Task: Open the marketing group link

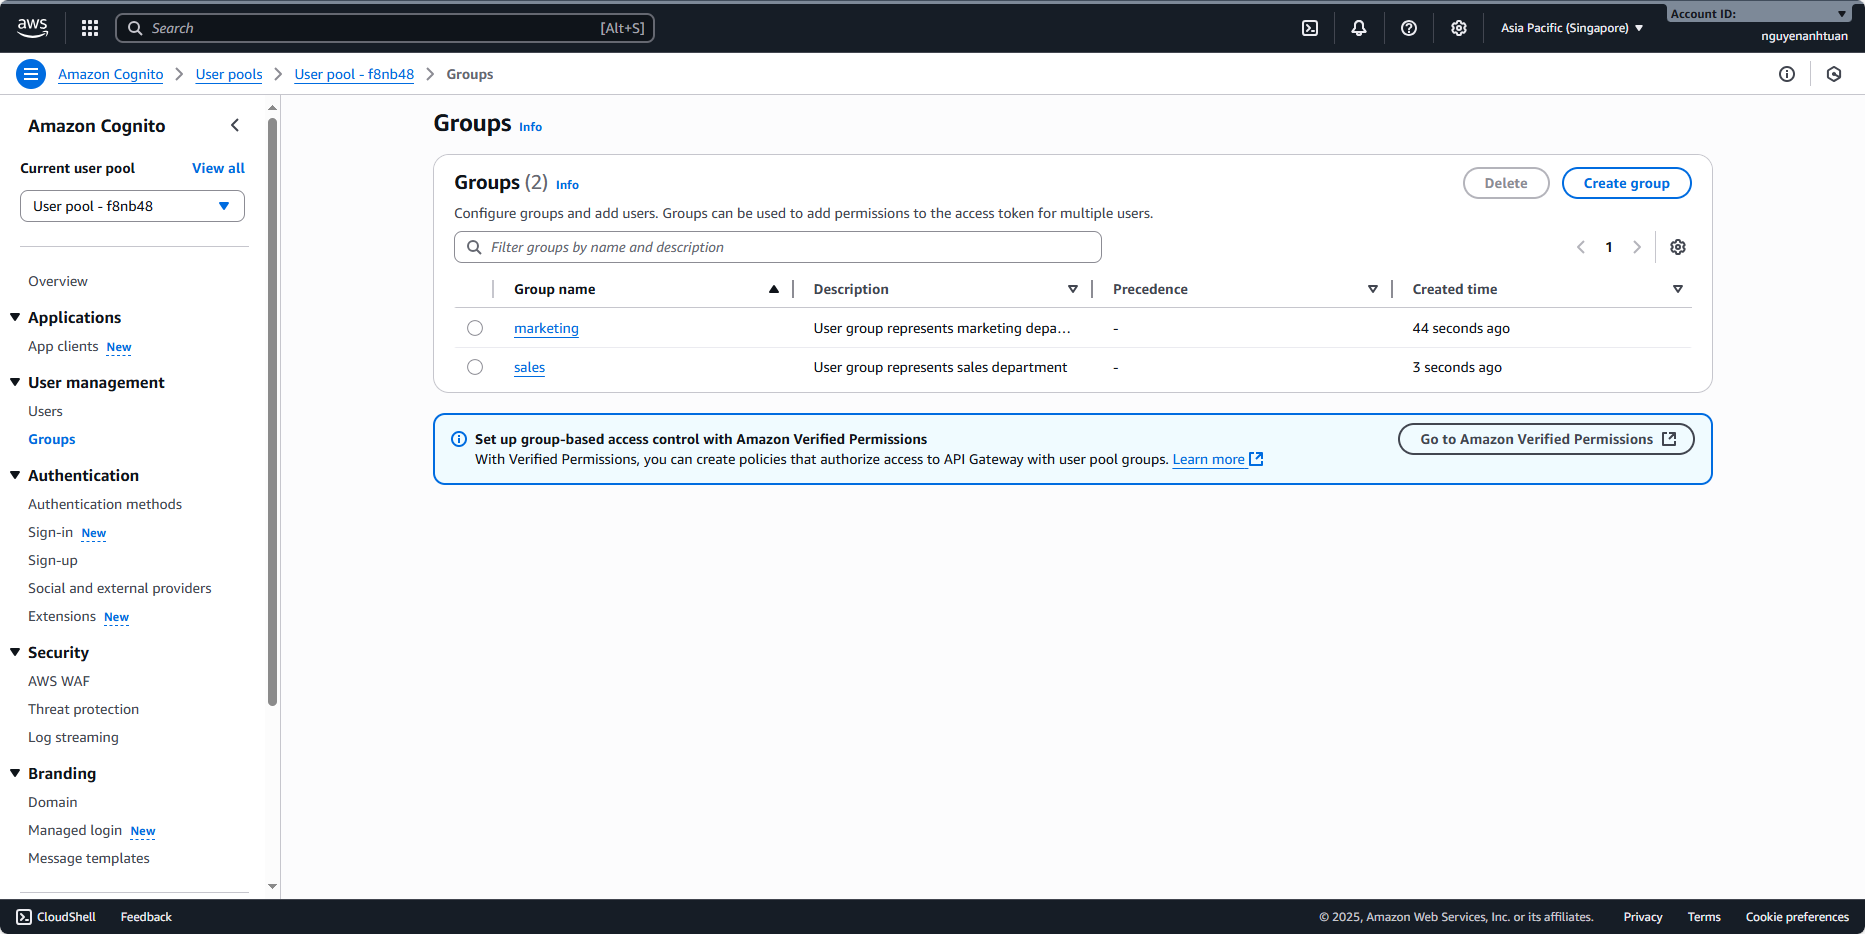Action: [x=546, y=328]
